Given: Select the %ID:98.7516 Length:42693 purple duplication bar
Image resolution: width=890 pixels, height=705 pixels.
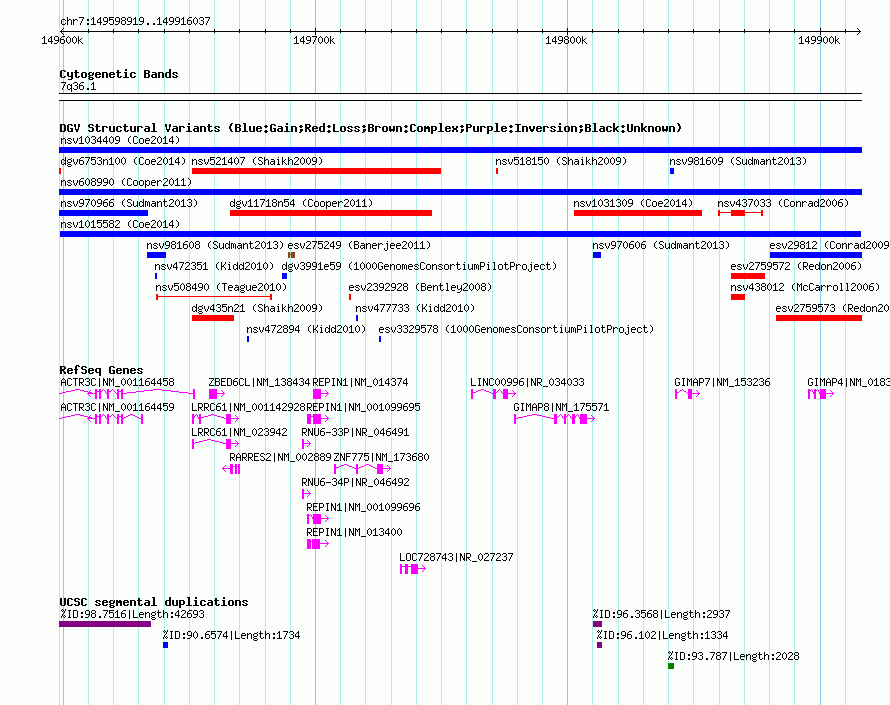Looking at the screenshot, I should [105, 624].
